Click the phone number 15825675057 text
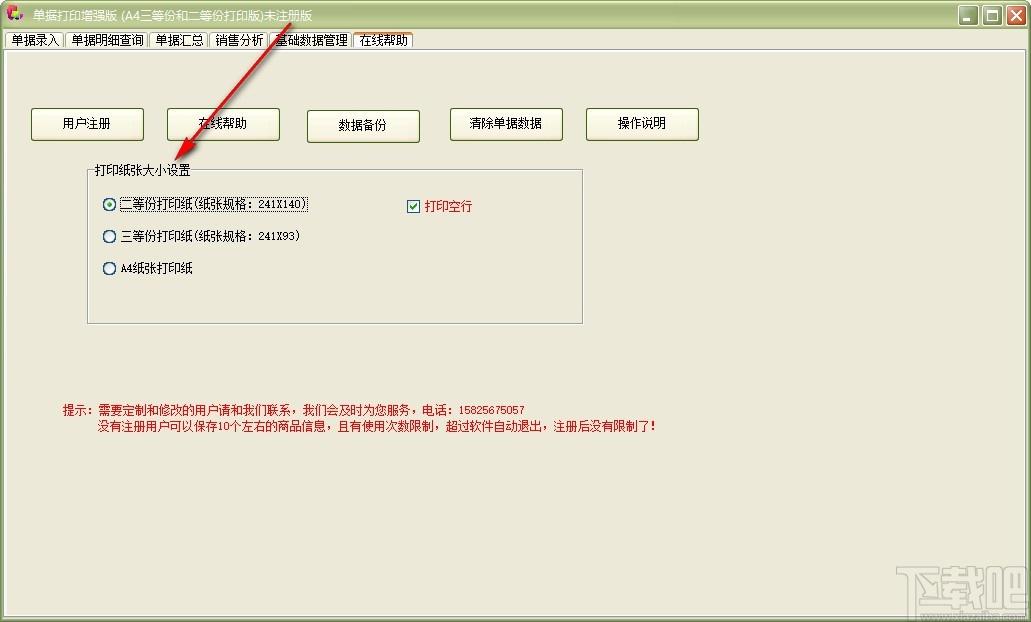The width and height of the screenshot is (1031, 622). click(x=491, y=410)
